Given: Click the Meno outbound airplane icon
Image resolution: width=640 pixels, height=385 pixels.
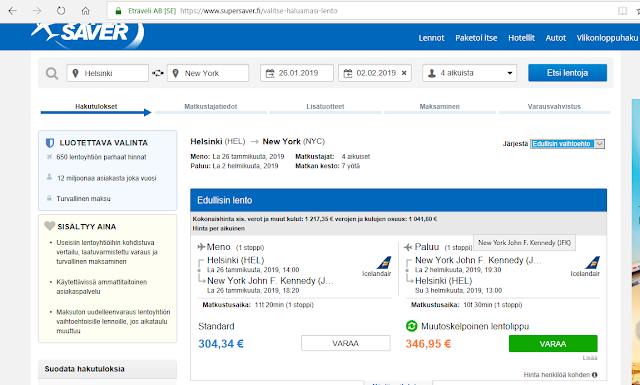Looking at the screenshot, I should pos(201,247).
